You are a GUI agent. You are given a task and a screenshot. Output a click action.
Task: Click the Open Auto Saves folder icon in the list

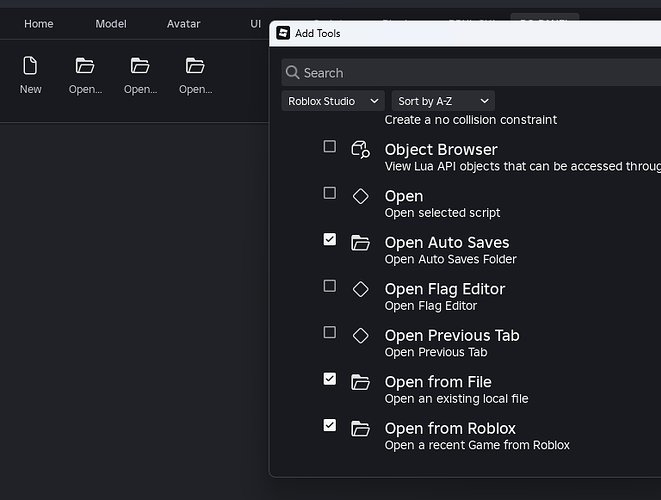(360, 243)
